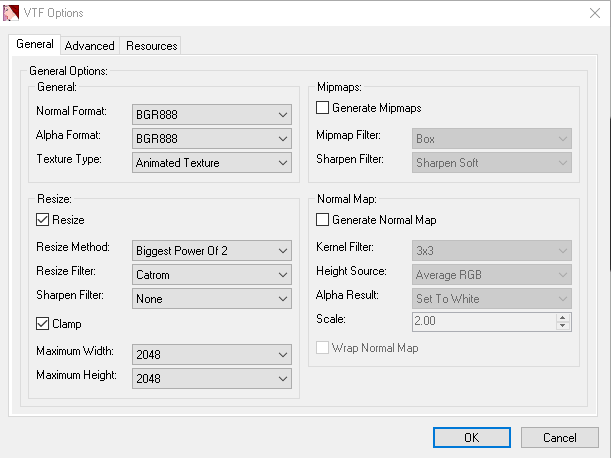This screenshot has height=458, width=611.
Task: Expand the Resize Filter dropdown
Action: pyautogui.click(x=211, y=274)
